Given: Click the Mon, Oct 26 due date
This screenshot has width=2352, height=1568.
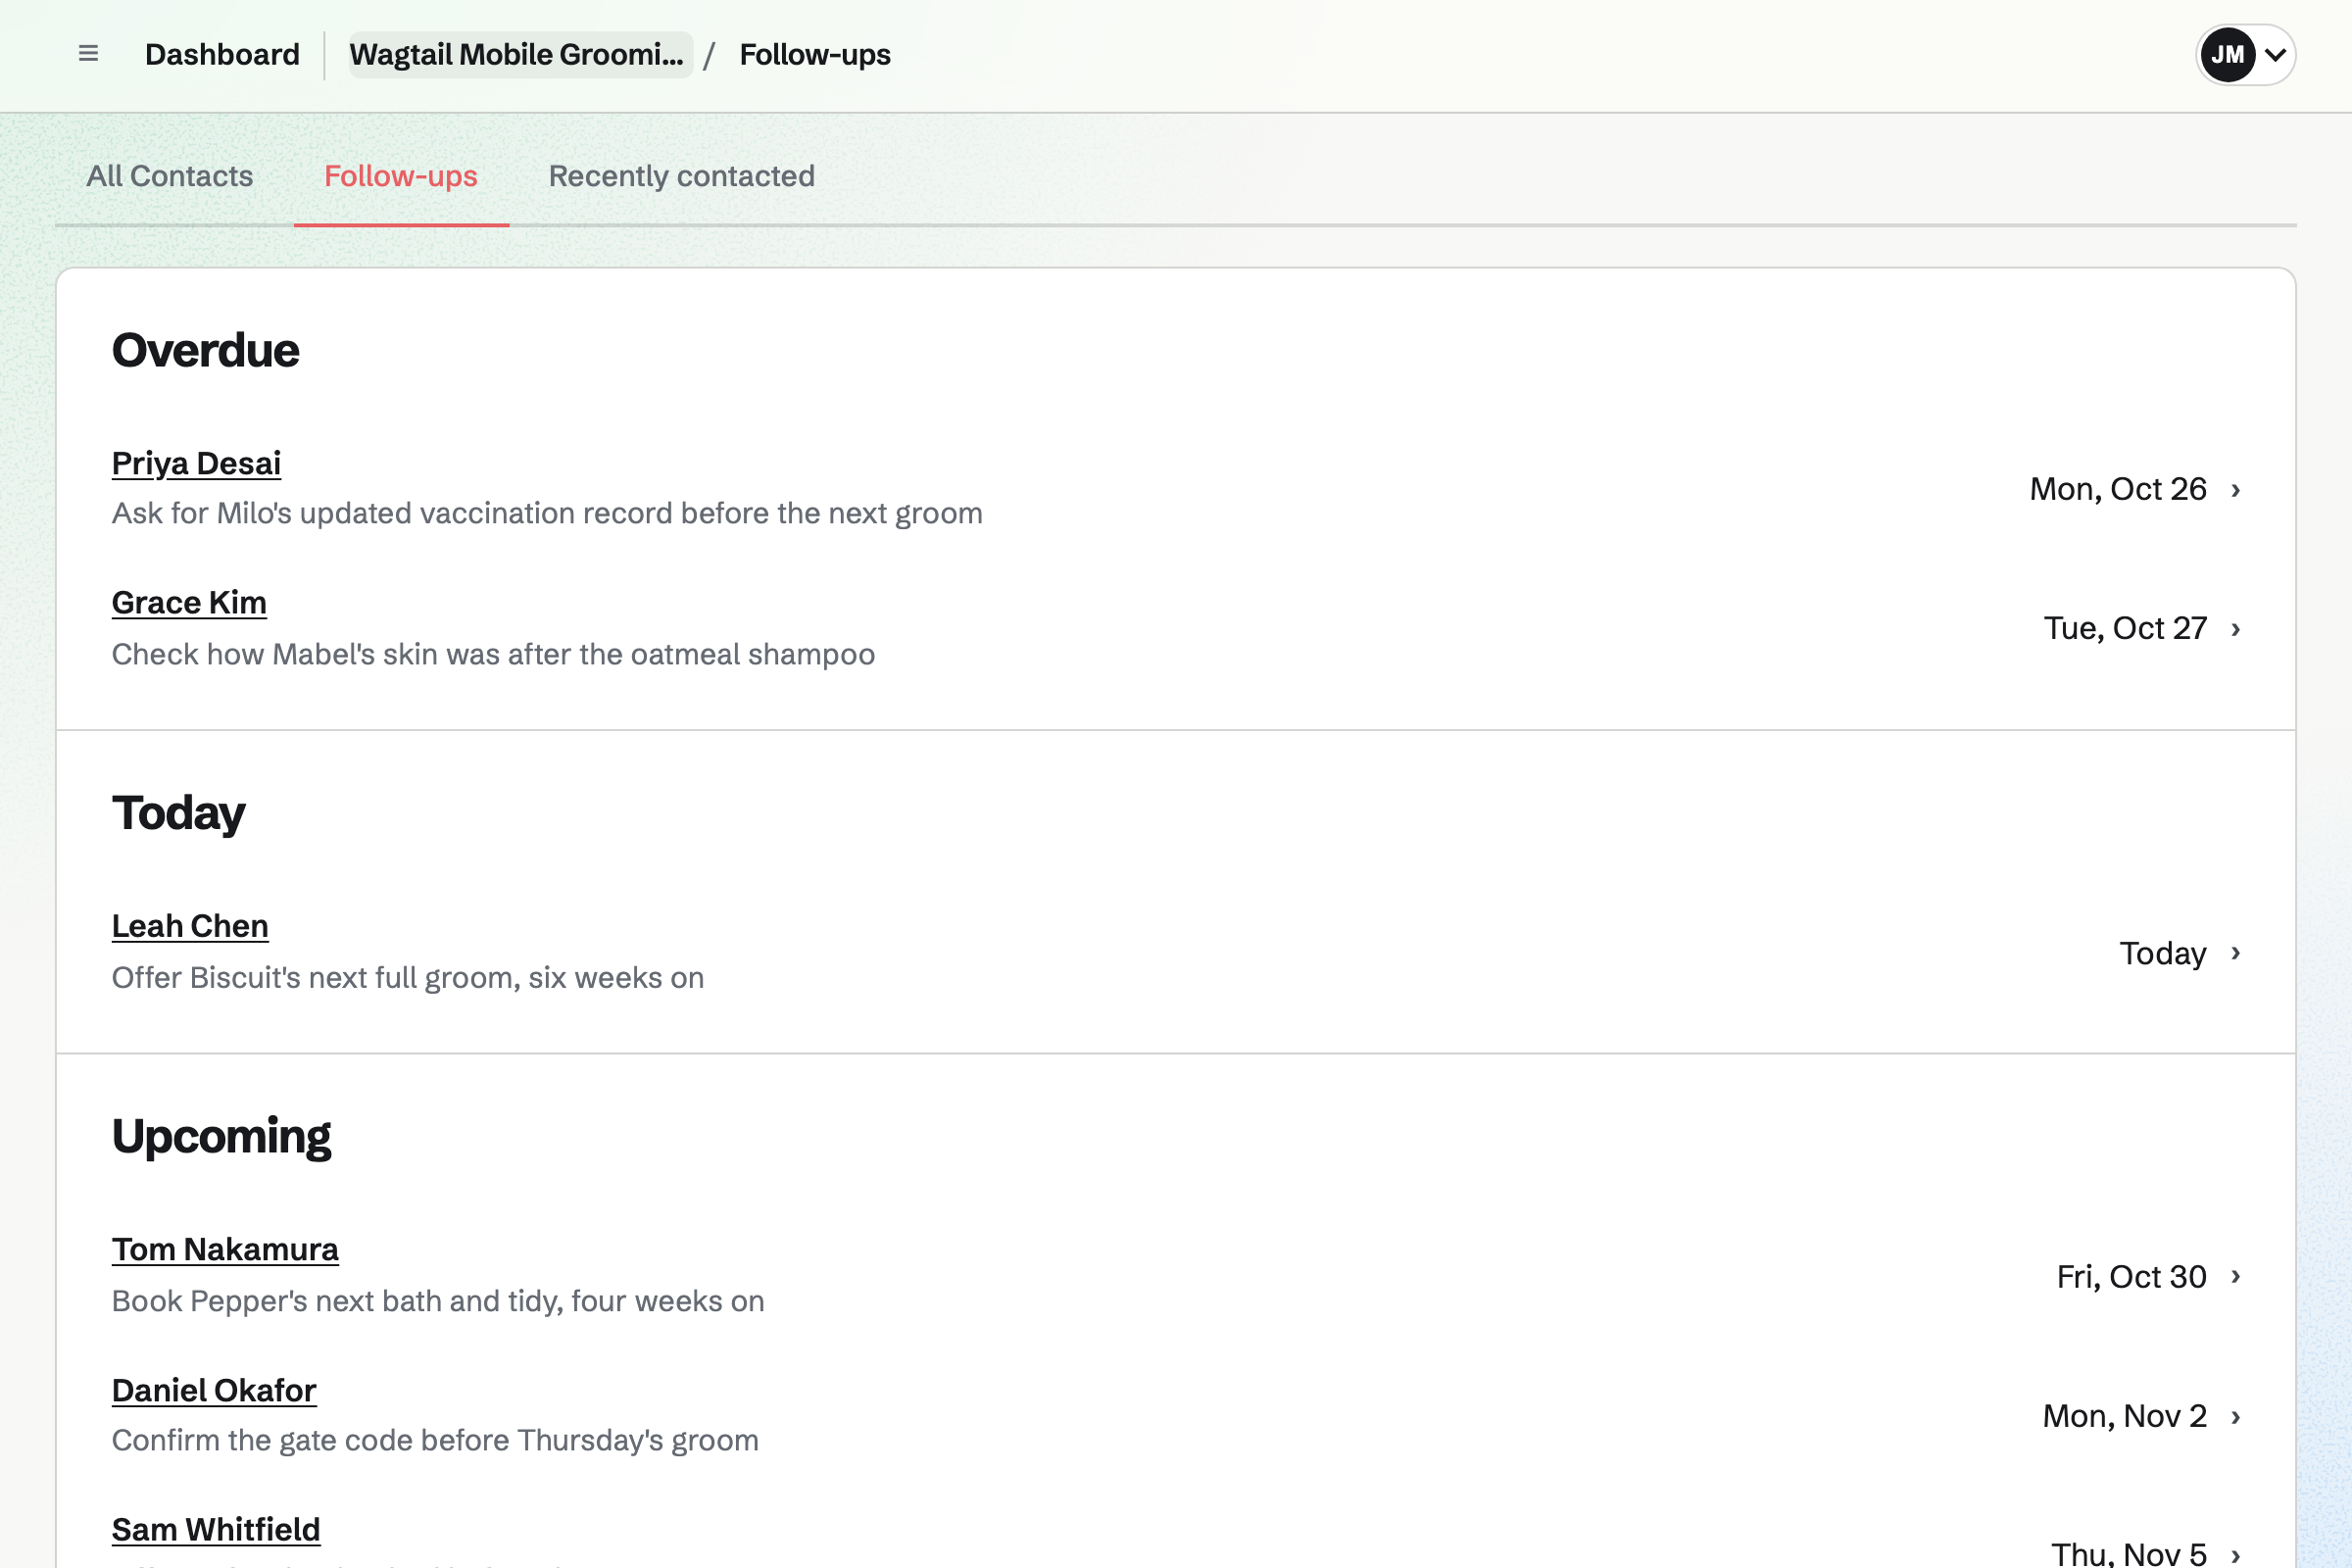Looking at the screenshot, I should (2118, 489).
